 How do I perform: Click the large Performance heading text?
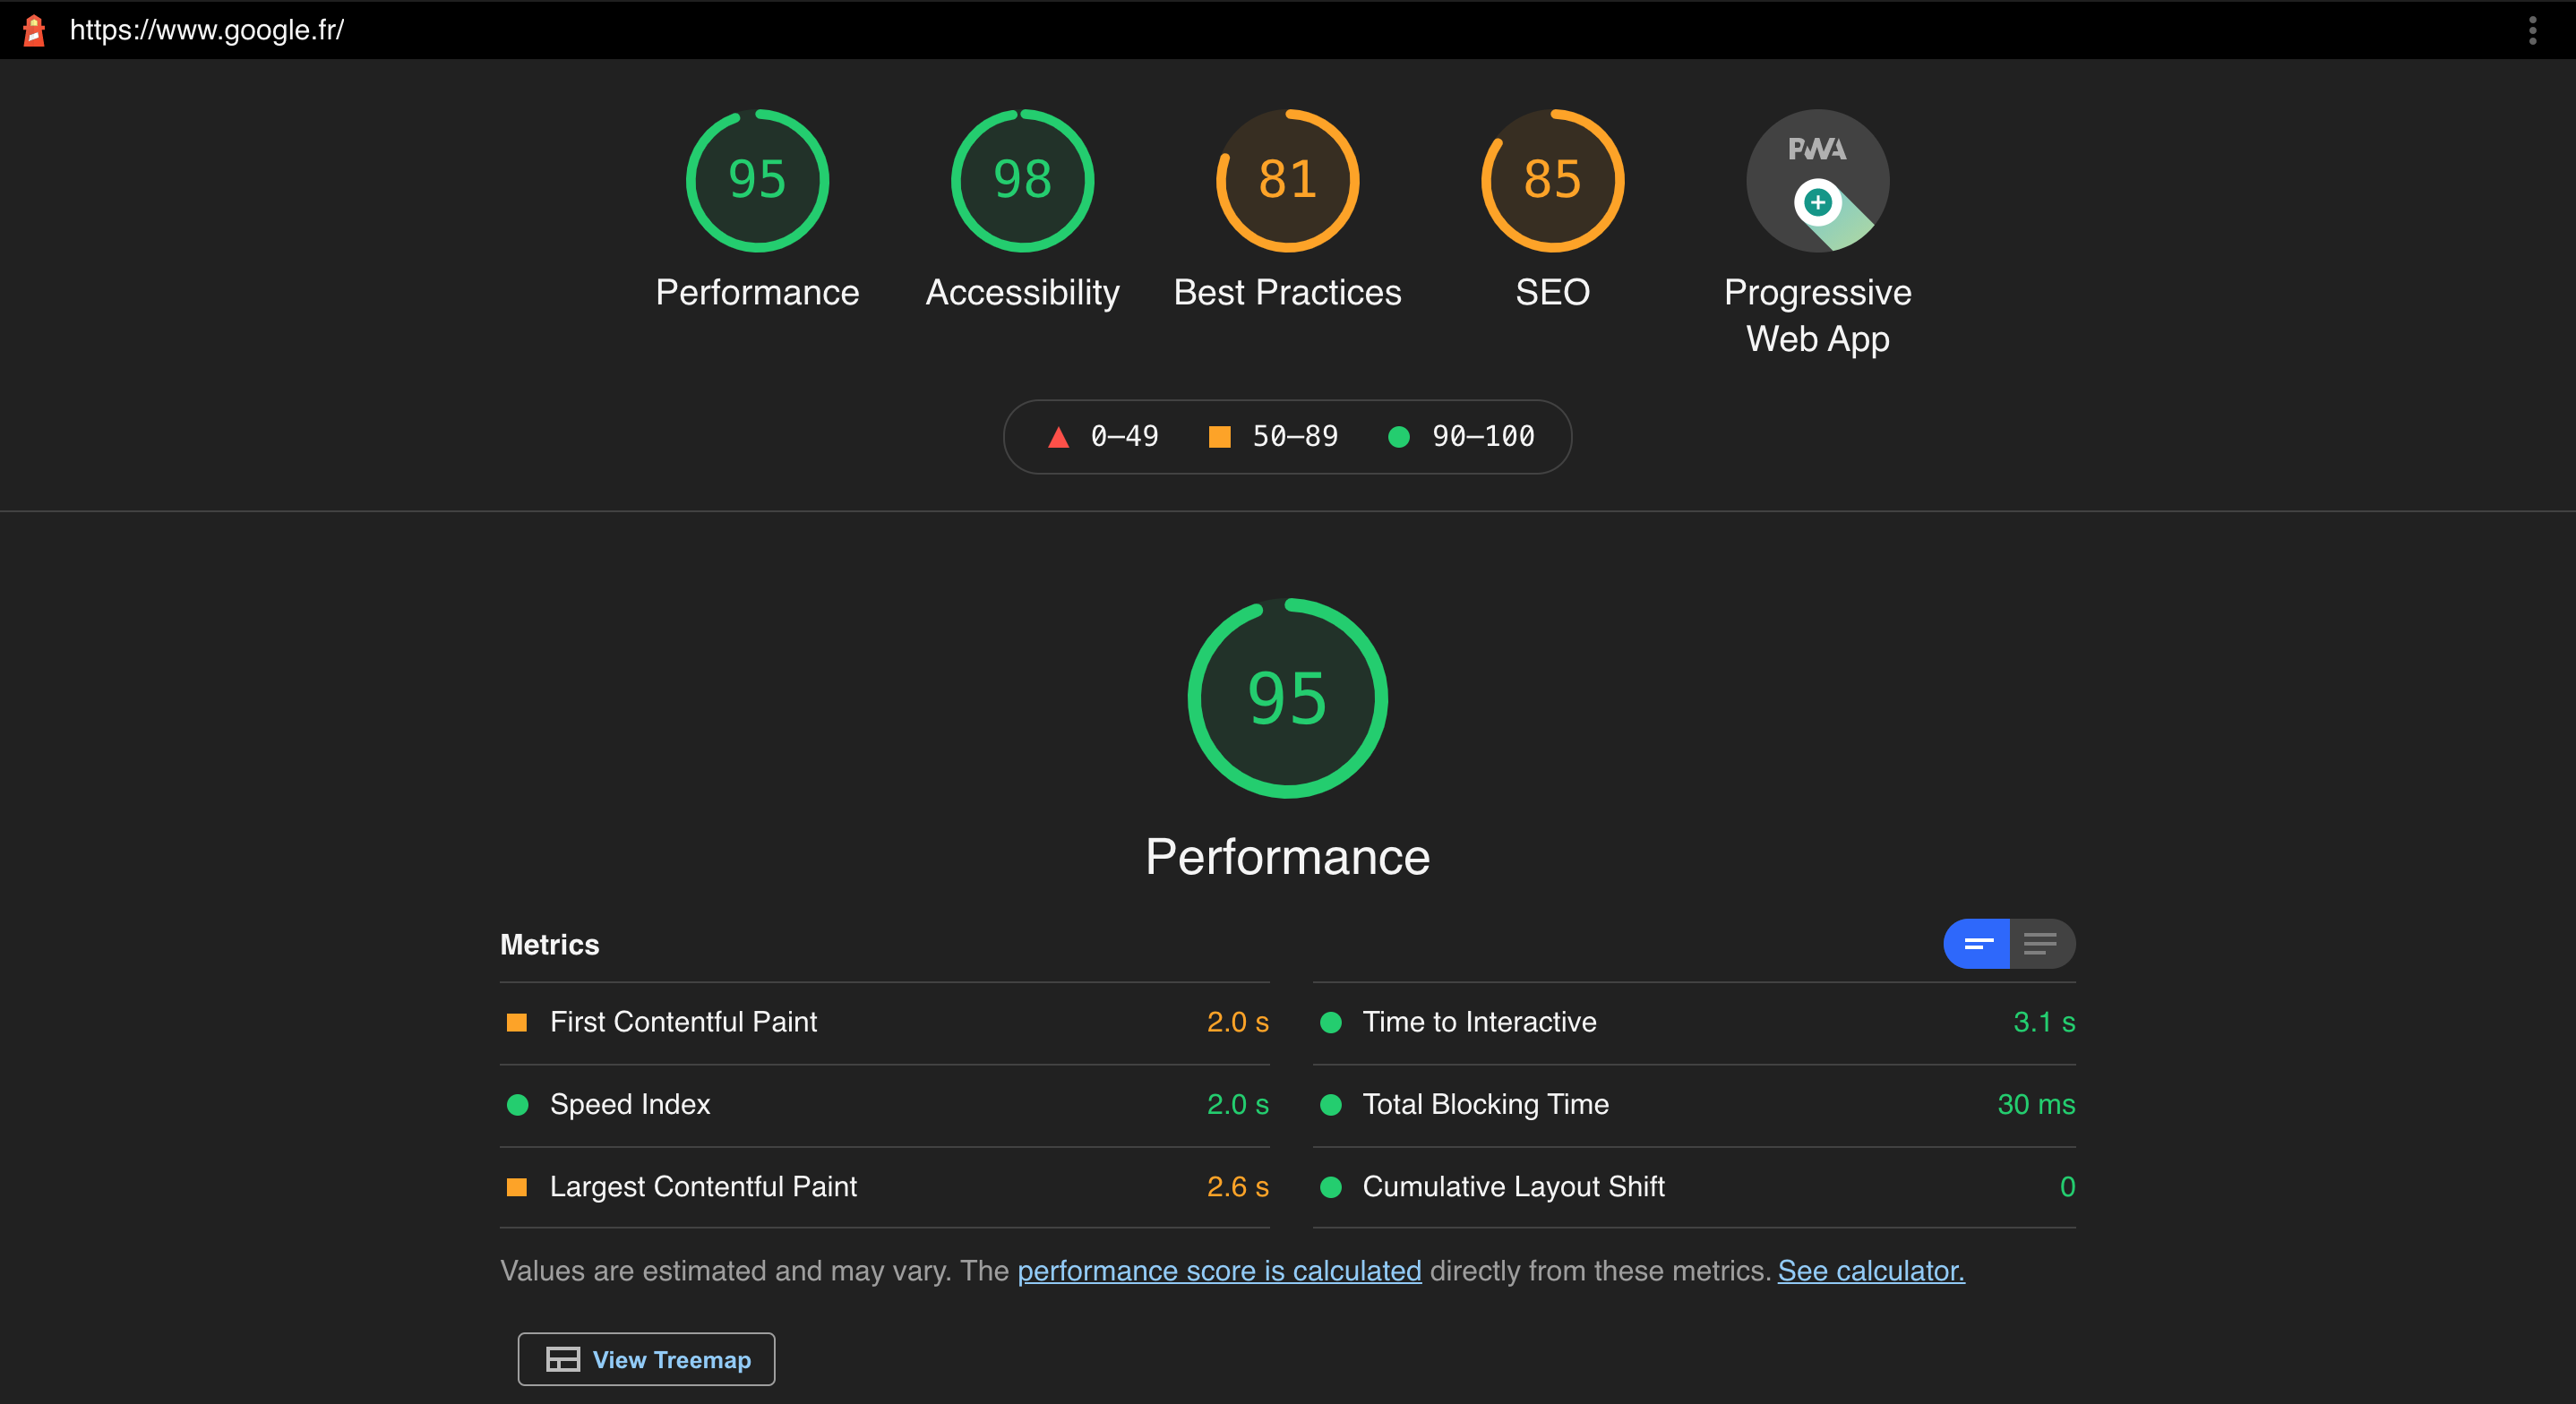(1287, 857)
